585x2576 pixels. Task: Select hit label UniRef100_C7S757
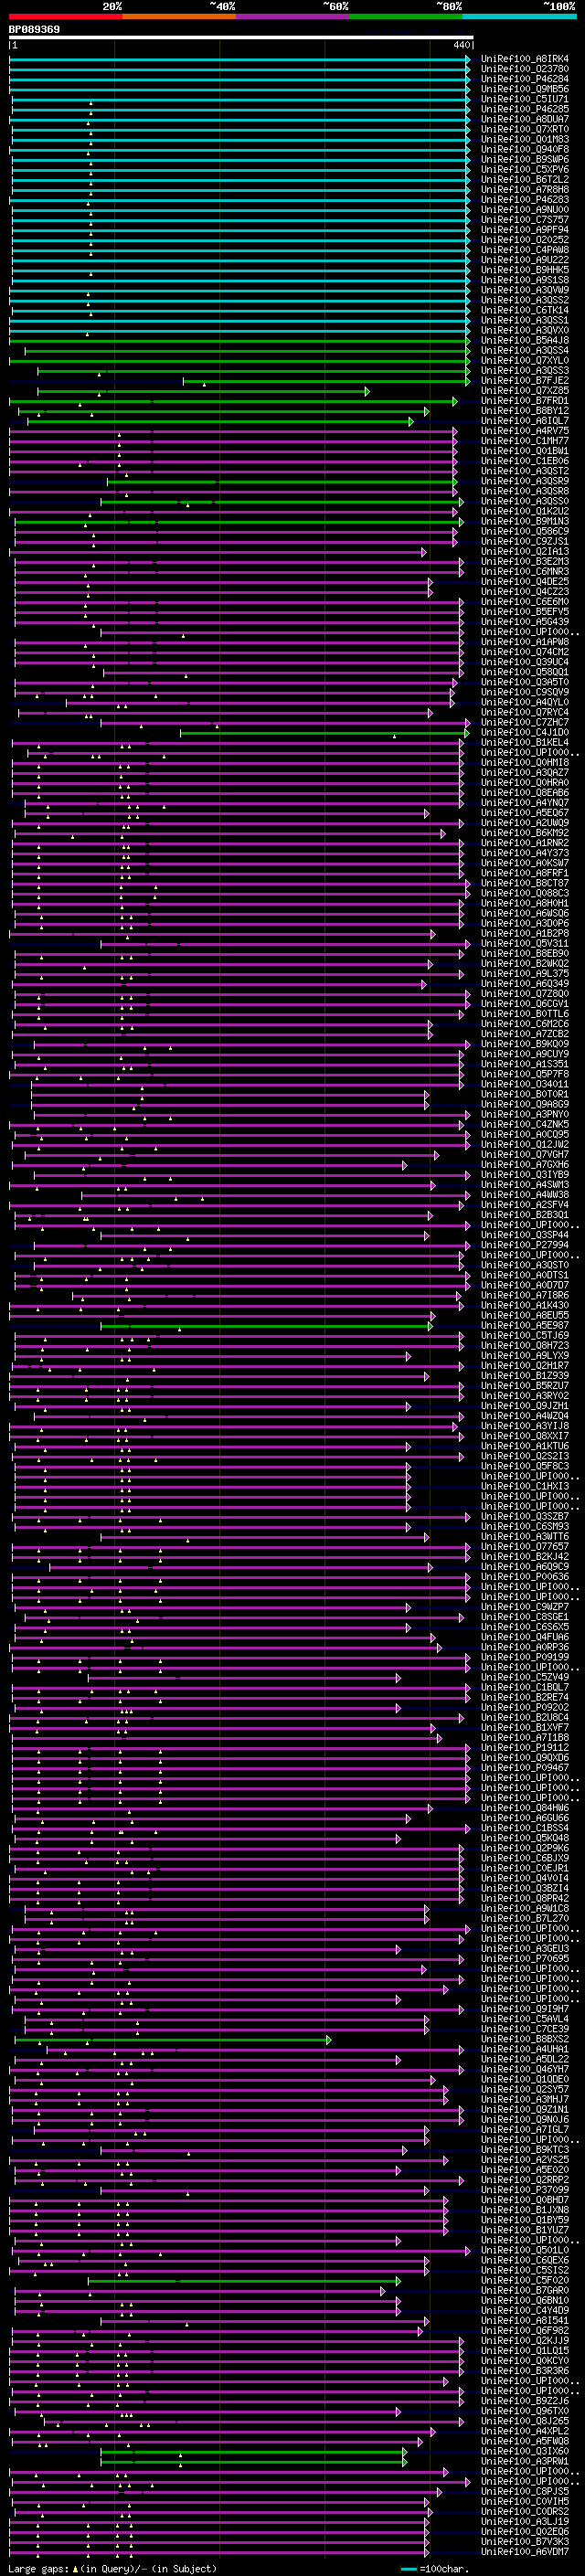[x=524, y=220]
